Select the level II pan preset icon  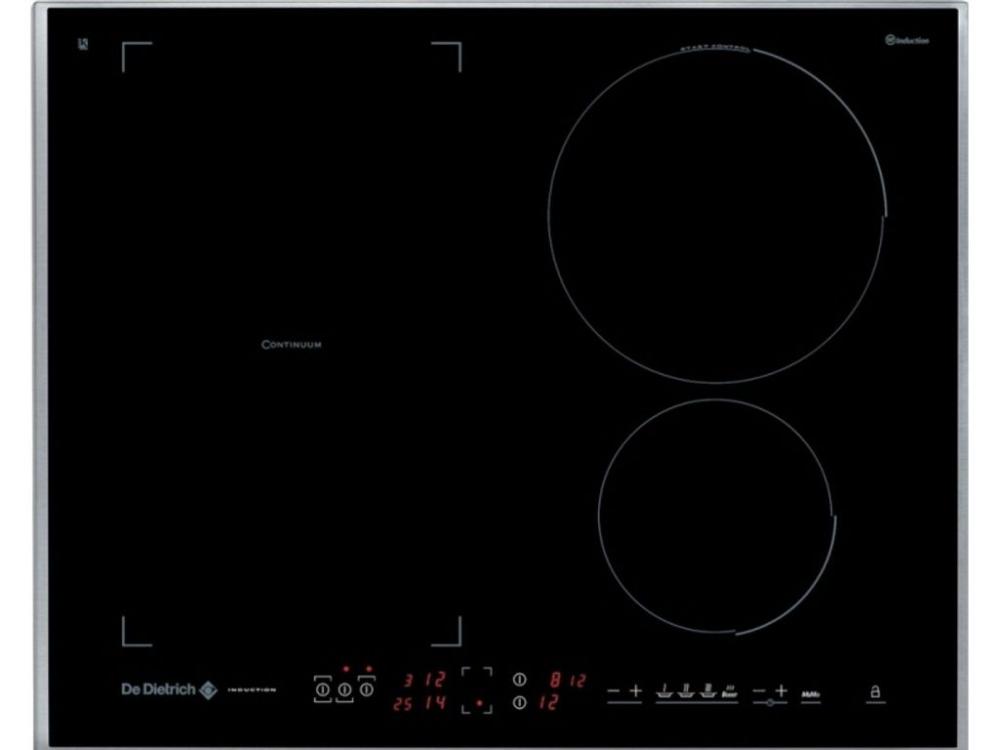686,691
